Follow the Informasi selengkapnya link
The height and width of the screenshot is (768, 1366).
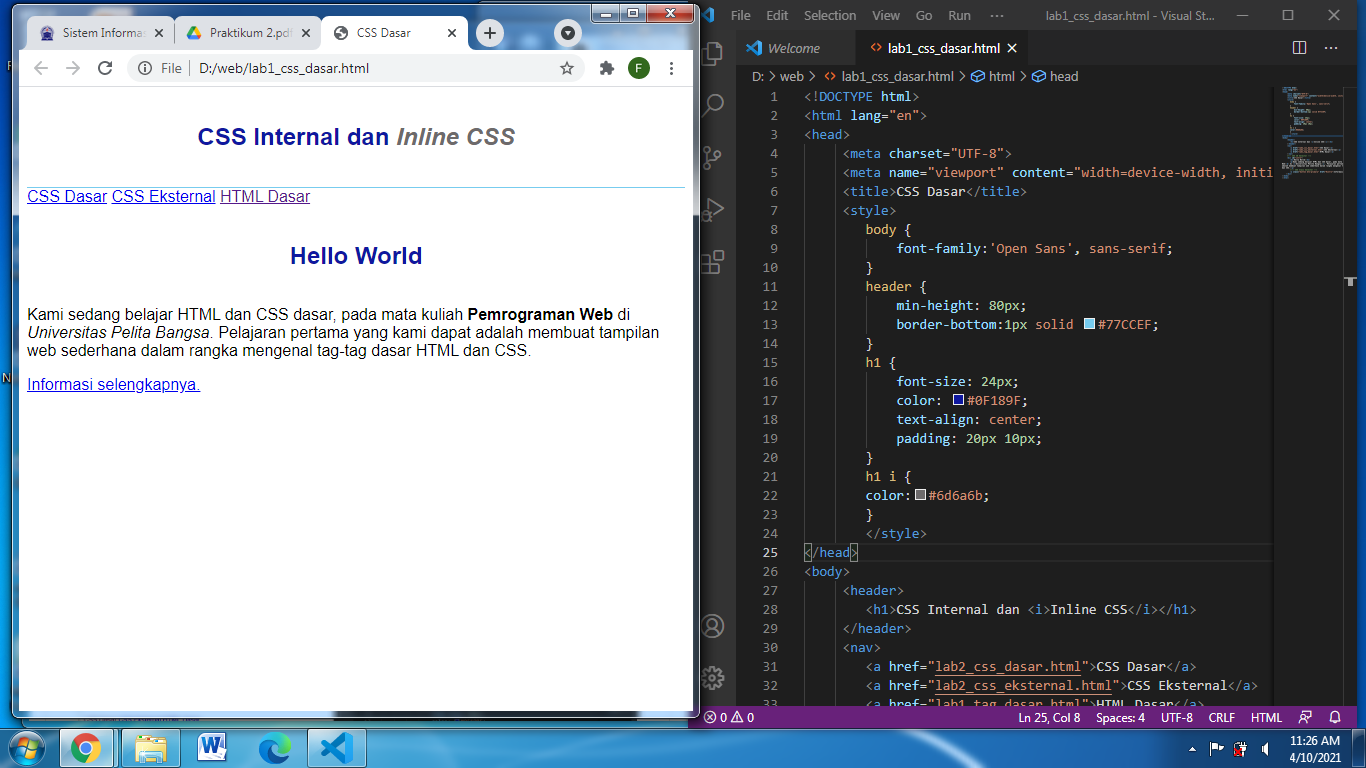(113, 384)
